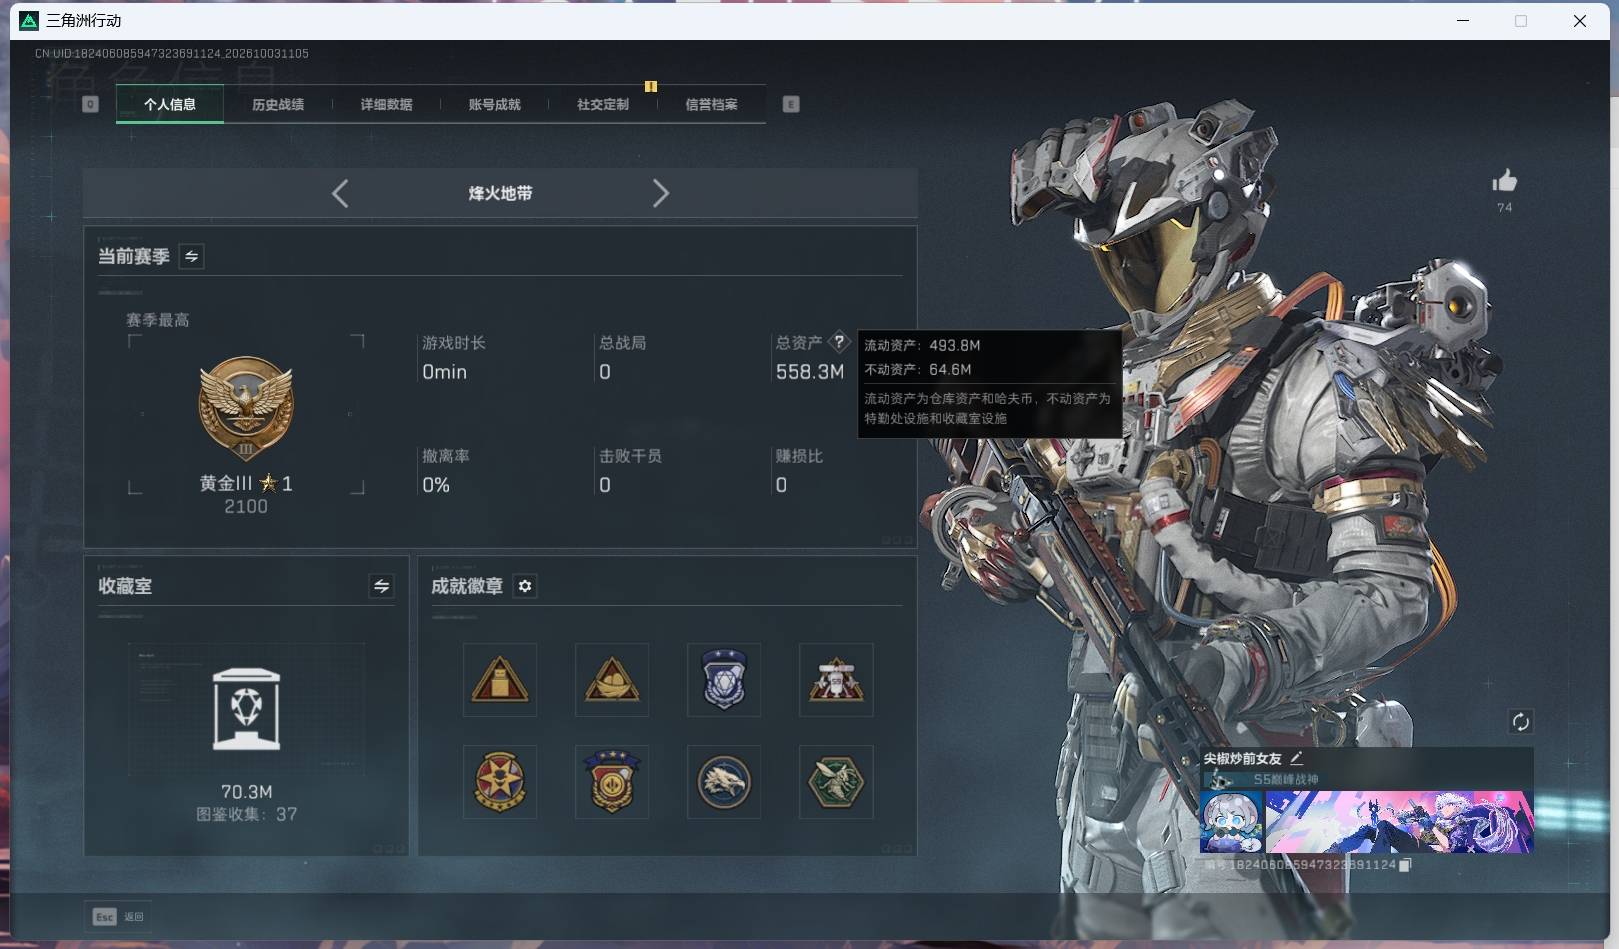Click the E next-tab key icon
The height and width of the screenshot is (949, 1619).
pos(791,104)
